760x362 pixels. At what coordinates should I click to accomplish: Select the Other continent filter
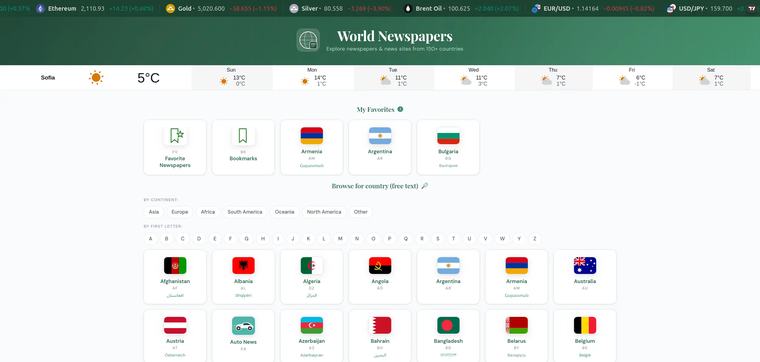click(361, 212)
